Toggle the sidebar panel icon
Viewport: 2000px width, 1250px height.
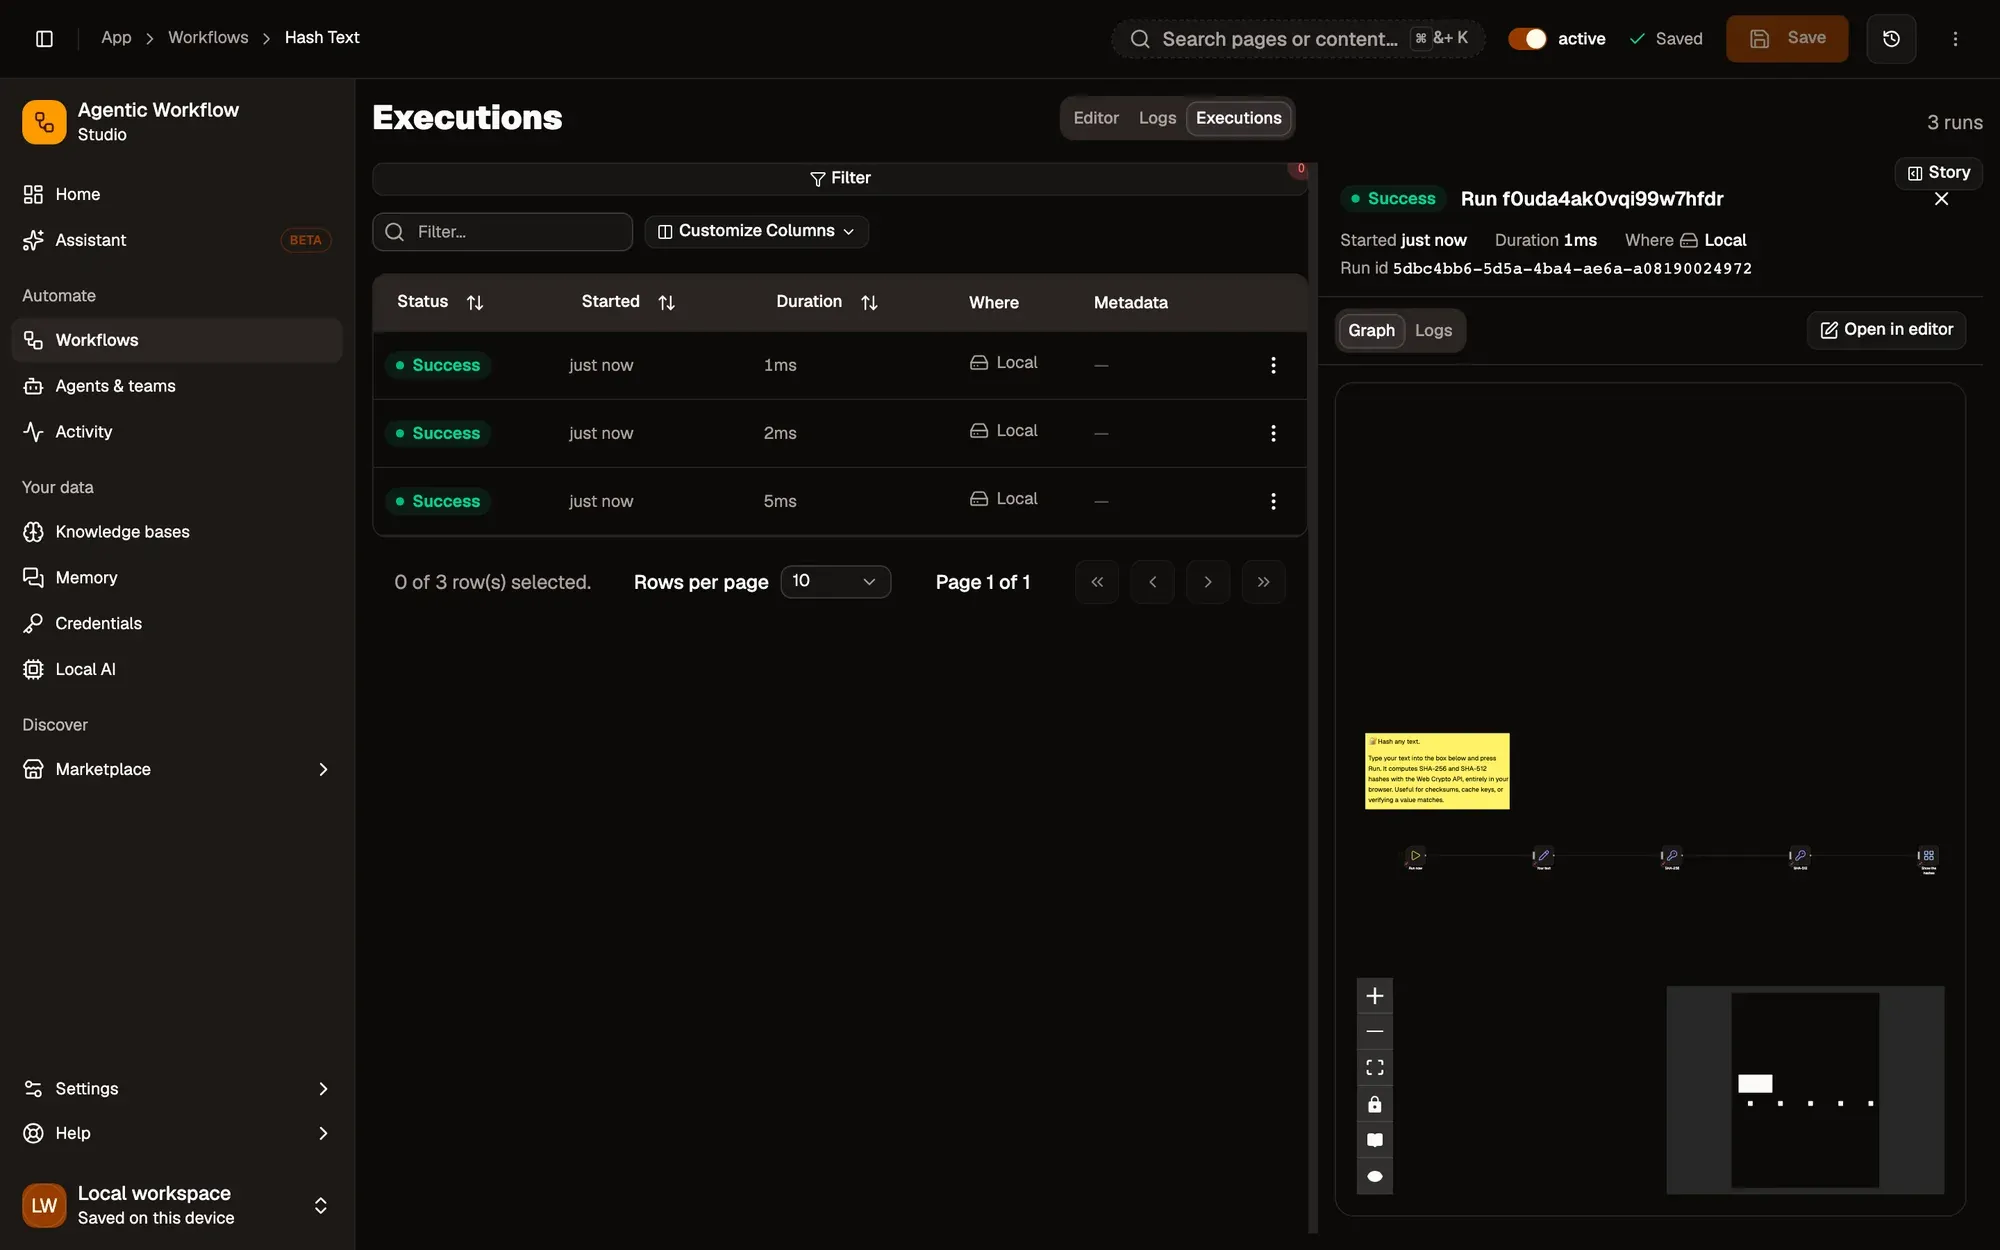pos(44,38)
